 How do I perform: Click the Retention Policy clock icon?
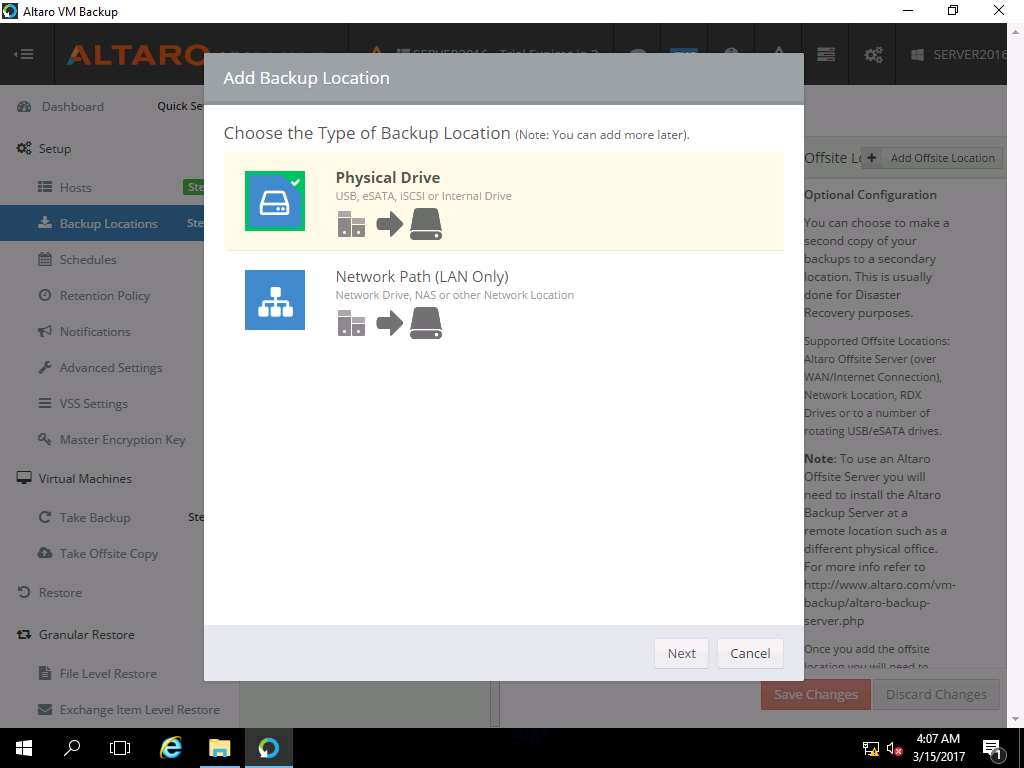click(45, 295)
